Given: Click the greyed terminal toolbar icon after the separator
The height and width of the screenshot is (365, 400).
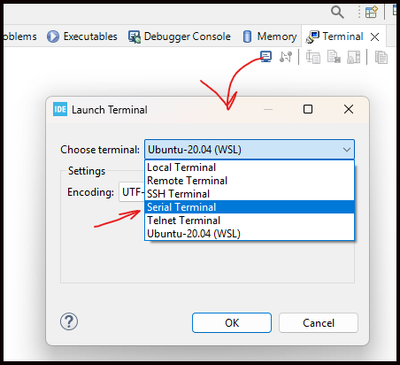Looking at the screenshot, I should click(x=313, y=57).
